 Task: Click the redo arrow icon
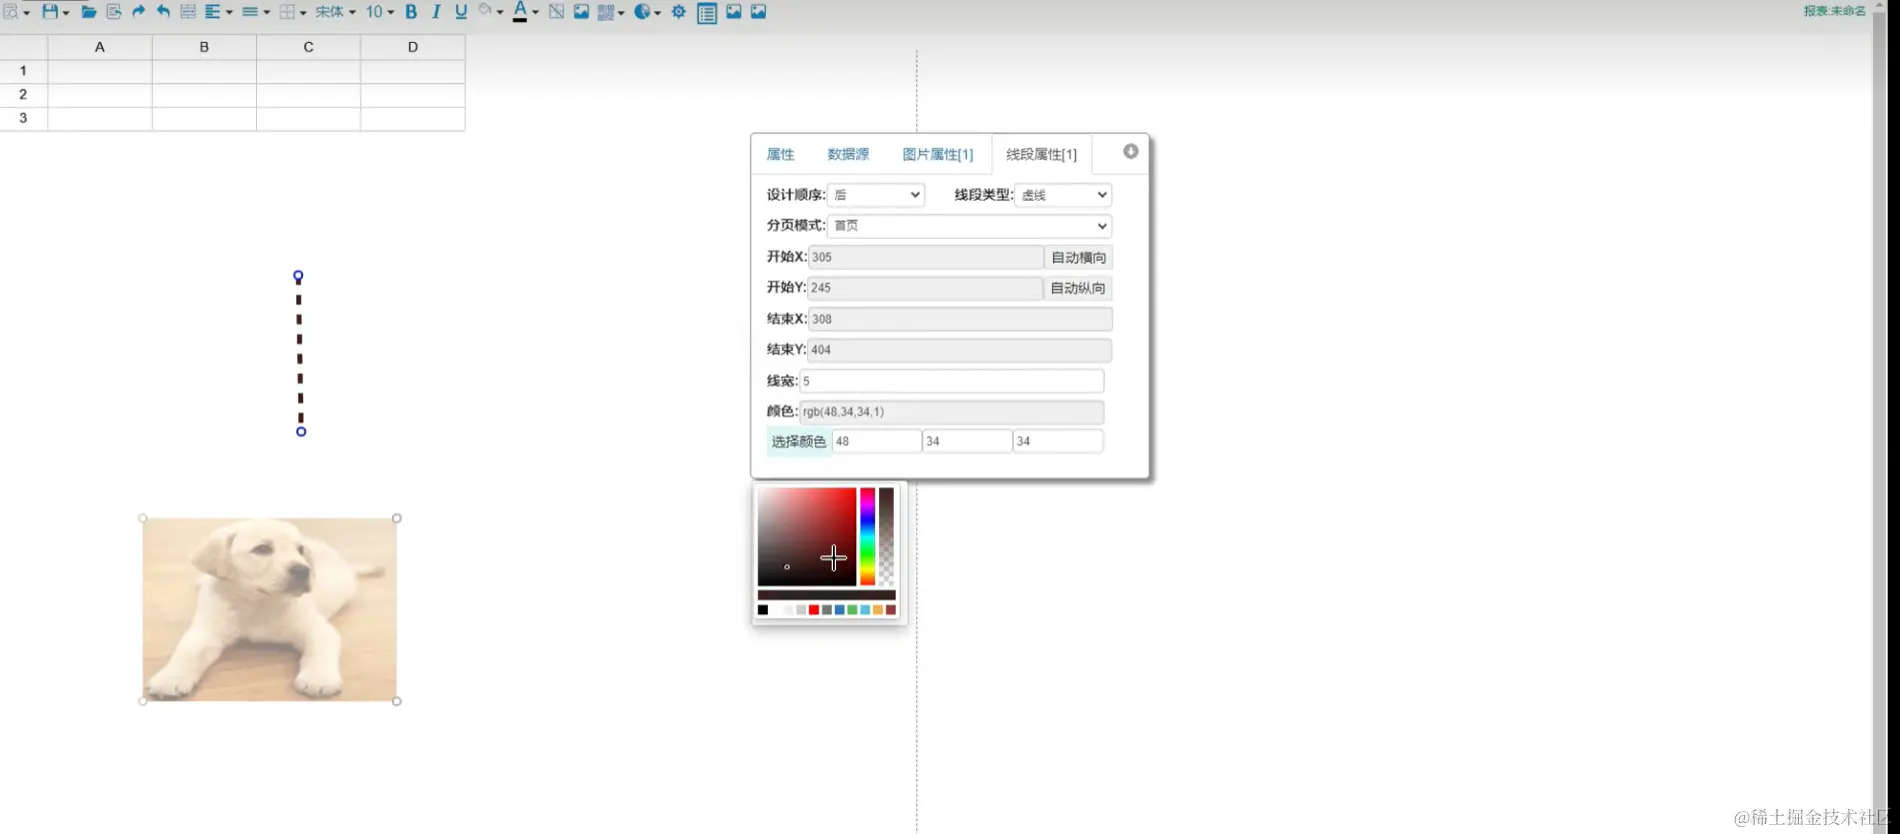138,12
